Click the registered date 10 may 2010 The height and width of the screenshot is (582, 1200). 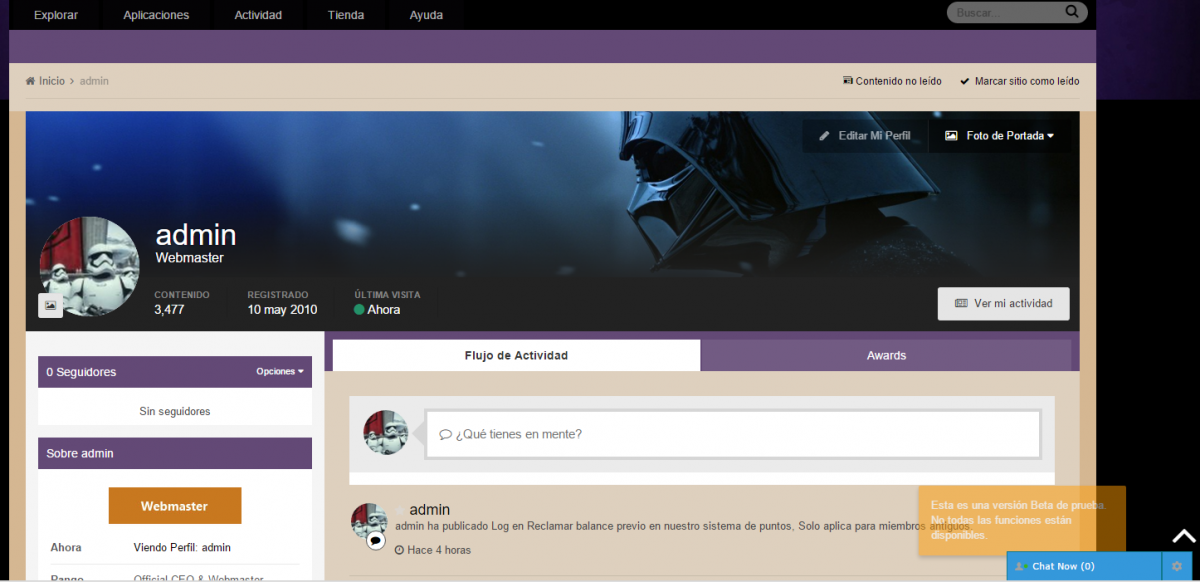(x=282, y=310)
